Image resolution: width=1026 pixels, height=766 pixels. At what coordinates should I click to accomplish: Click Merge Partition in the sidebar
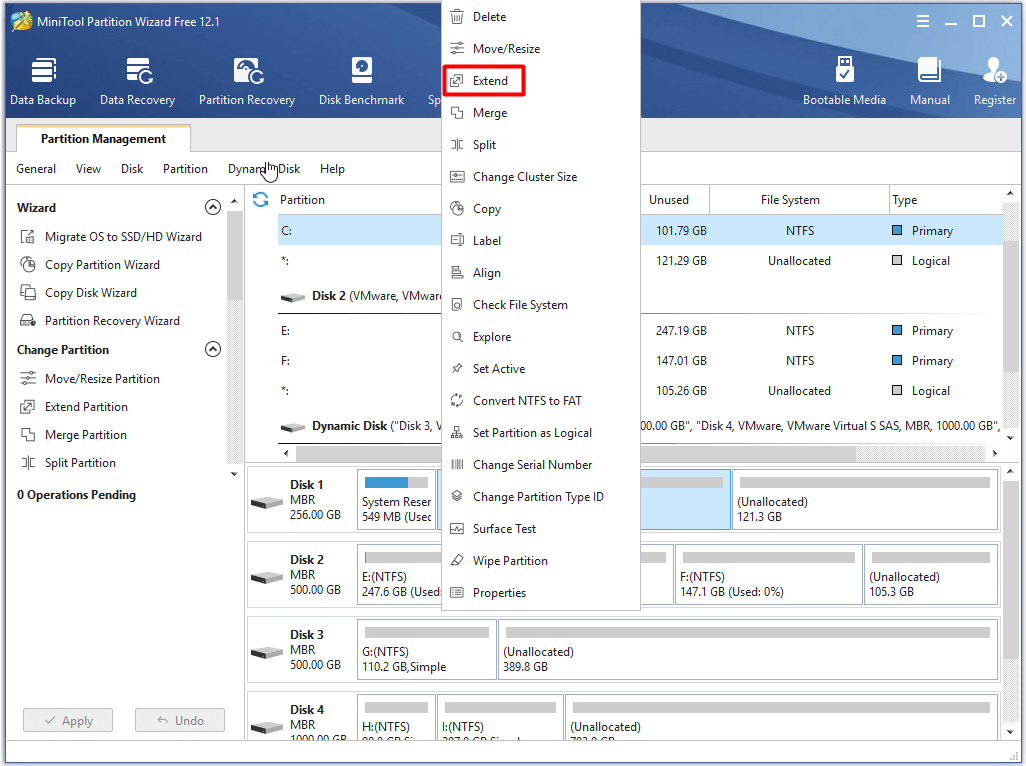(x=73, y=435)
